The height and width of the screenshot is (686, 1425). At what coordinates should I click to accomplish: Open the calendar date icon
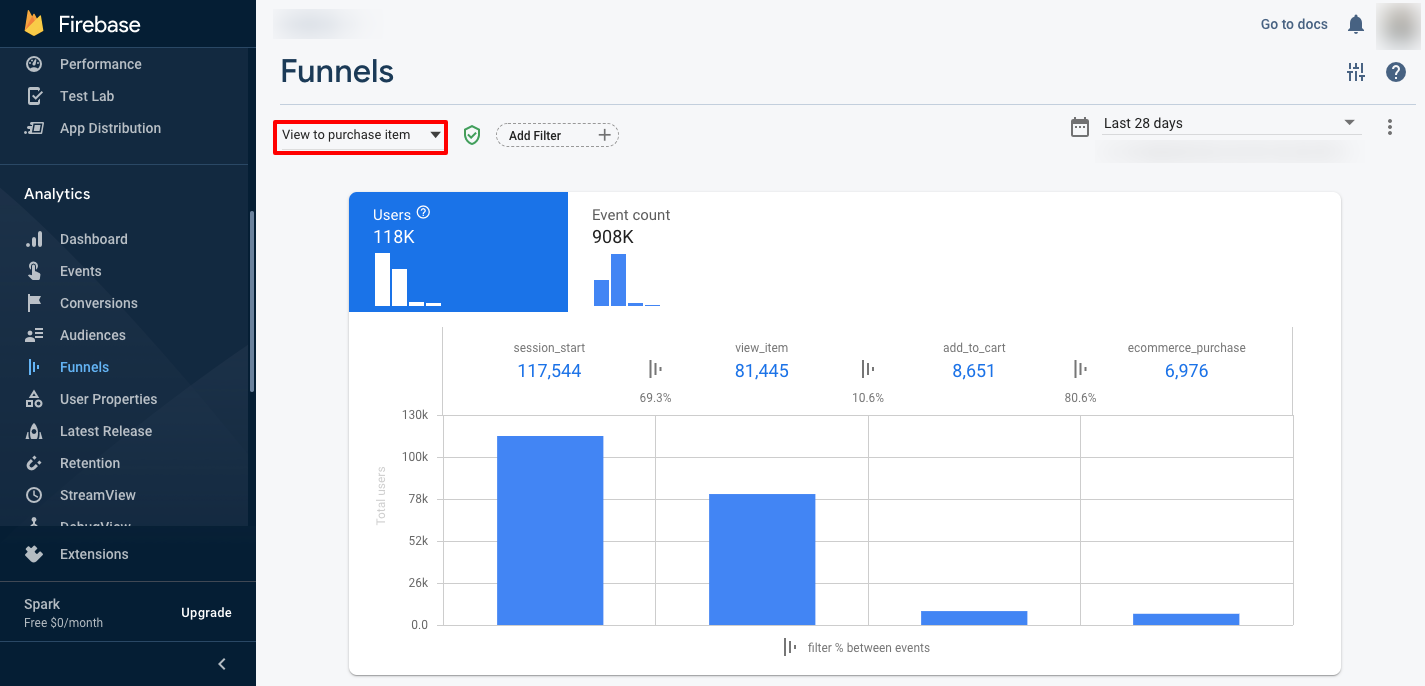(x=1080, y=127)
